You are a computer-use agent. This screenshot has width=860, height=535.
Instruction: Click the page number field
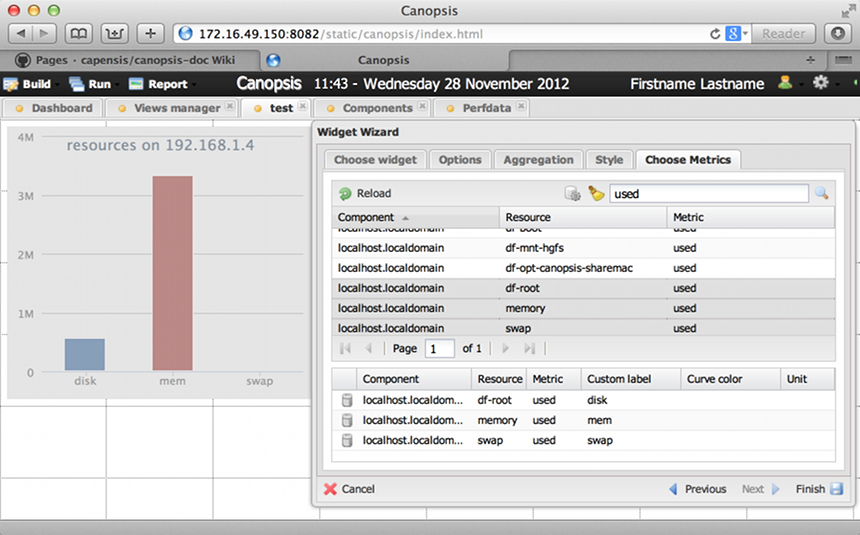(439, 348)
